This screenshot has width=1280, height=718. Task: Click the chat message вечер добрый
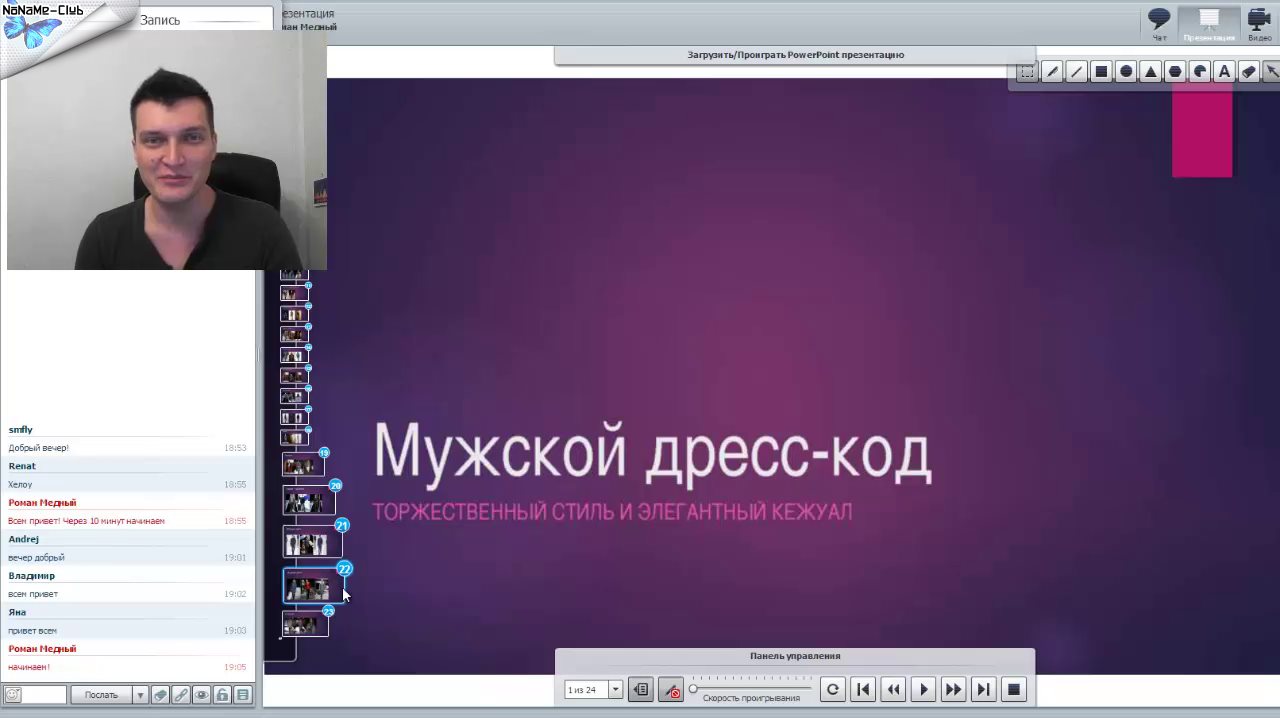coord(36,558)
